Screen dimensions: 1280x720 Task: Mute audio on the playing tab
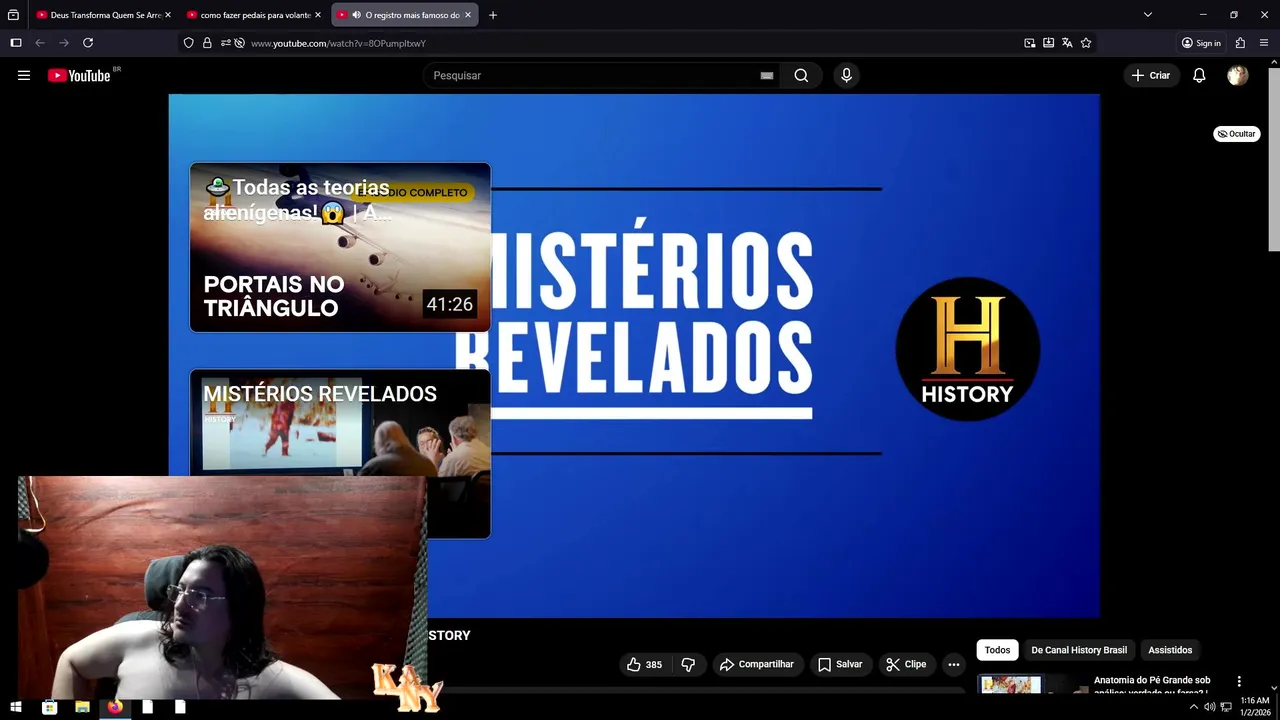[356, 15]
